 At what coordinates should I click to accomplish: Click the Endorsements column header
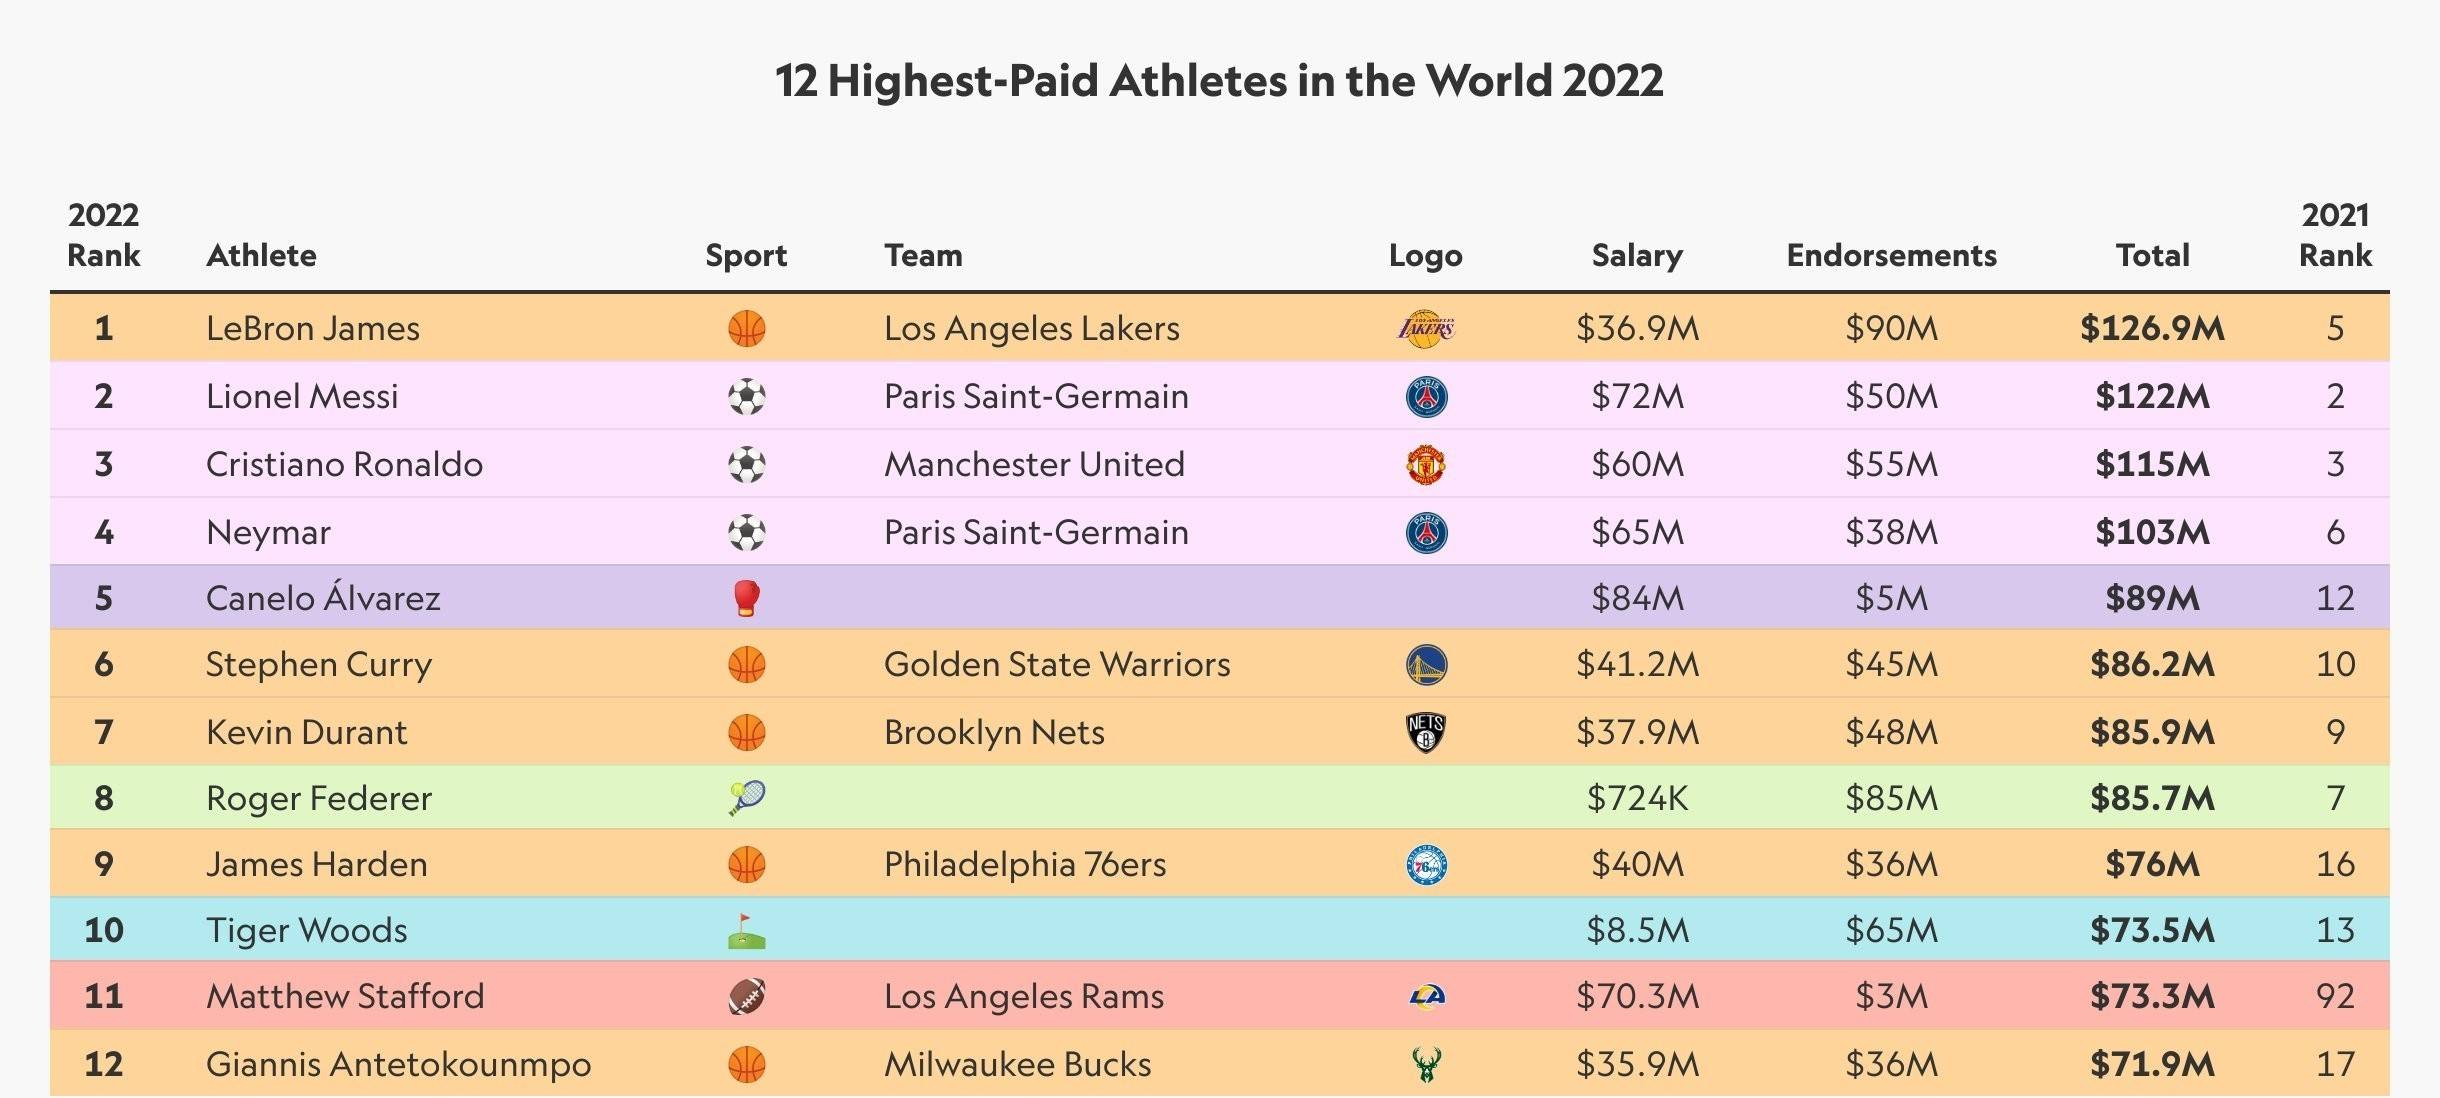click(x=1891, y=255)
